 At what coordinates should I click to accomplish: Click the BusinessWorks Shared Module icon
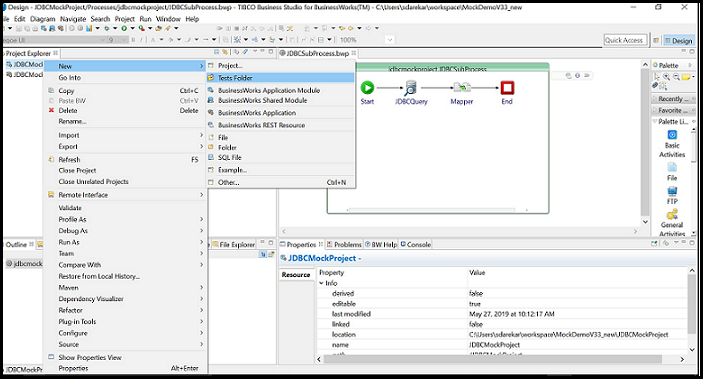tap(211, 100)
